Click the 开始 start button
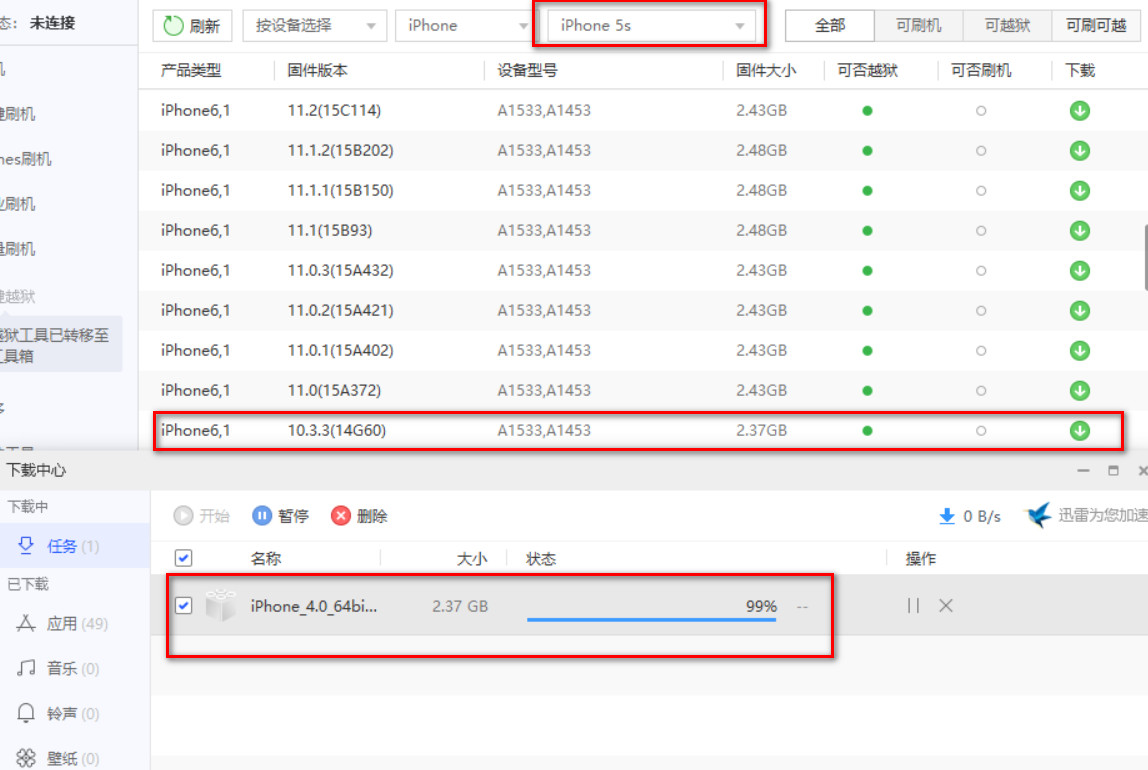1148x770 pixels. coord(201,516)
